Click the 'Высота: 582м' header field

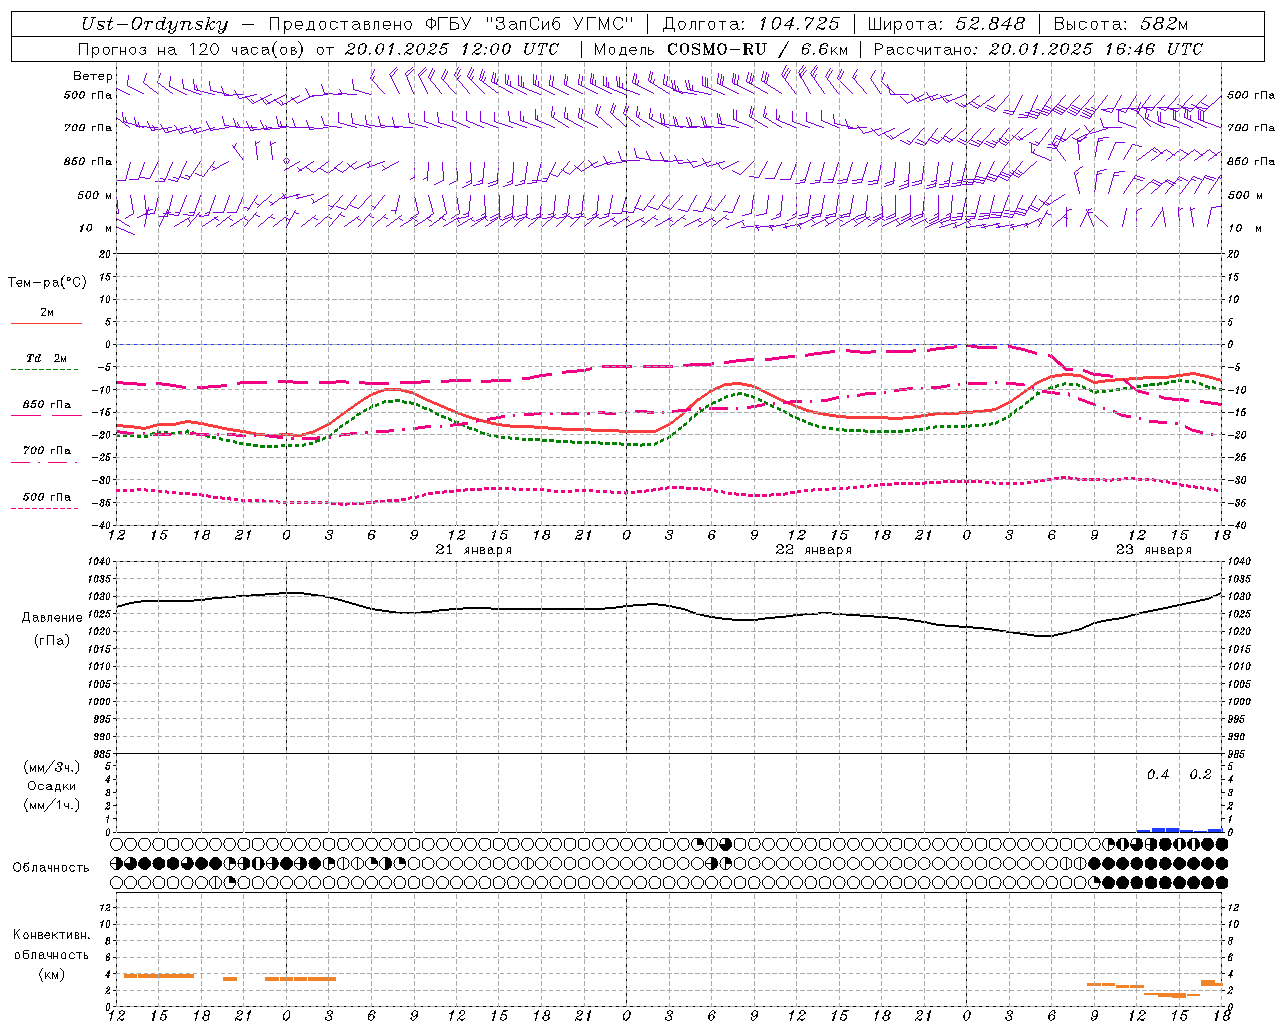coord(1121,25)
